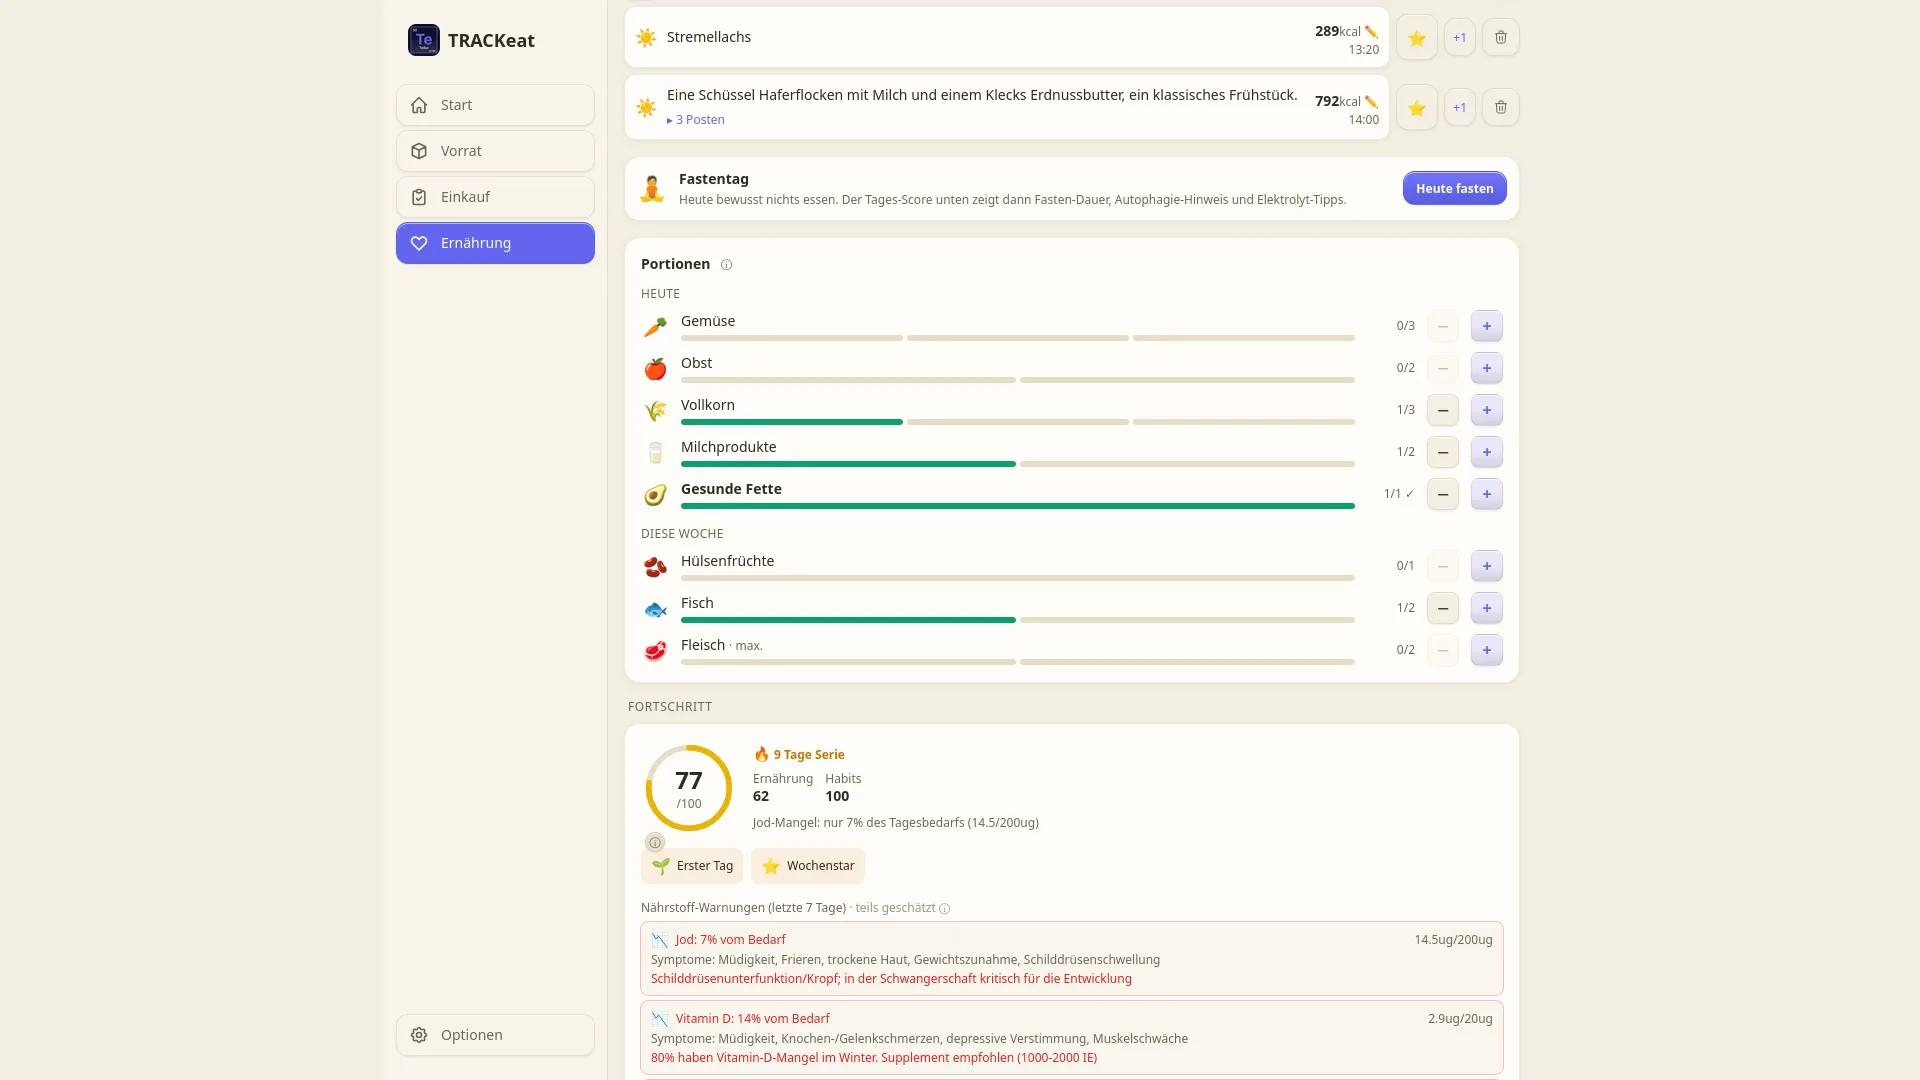
Task: Click the 792kcal value
Action: click(x=1338, y=101)
